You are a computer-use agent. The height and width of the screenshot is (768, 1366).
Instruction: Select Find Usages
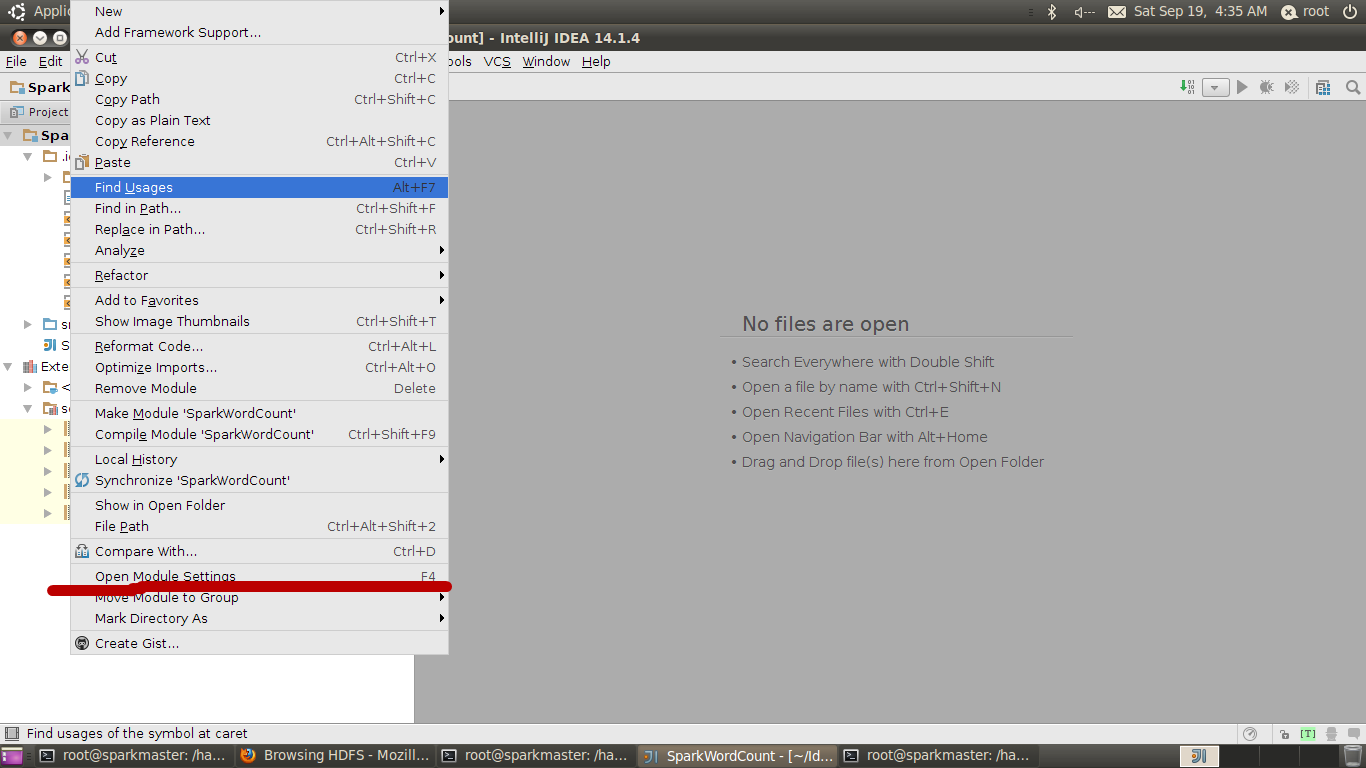point(259,187)
